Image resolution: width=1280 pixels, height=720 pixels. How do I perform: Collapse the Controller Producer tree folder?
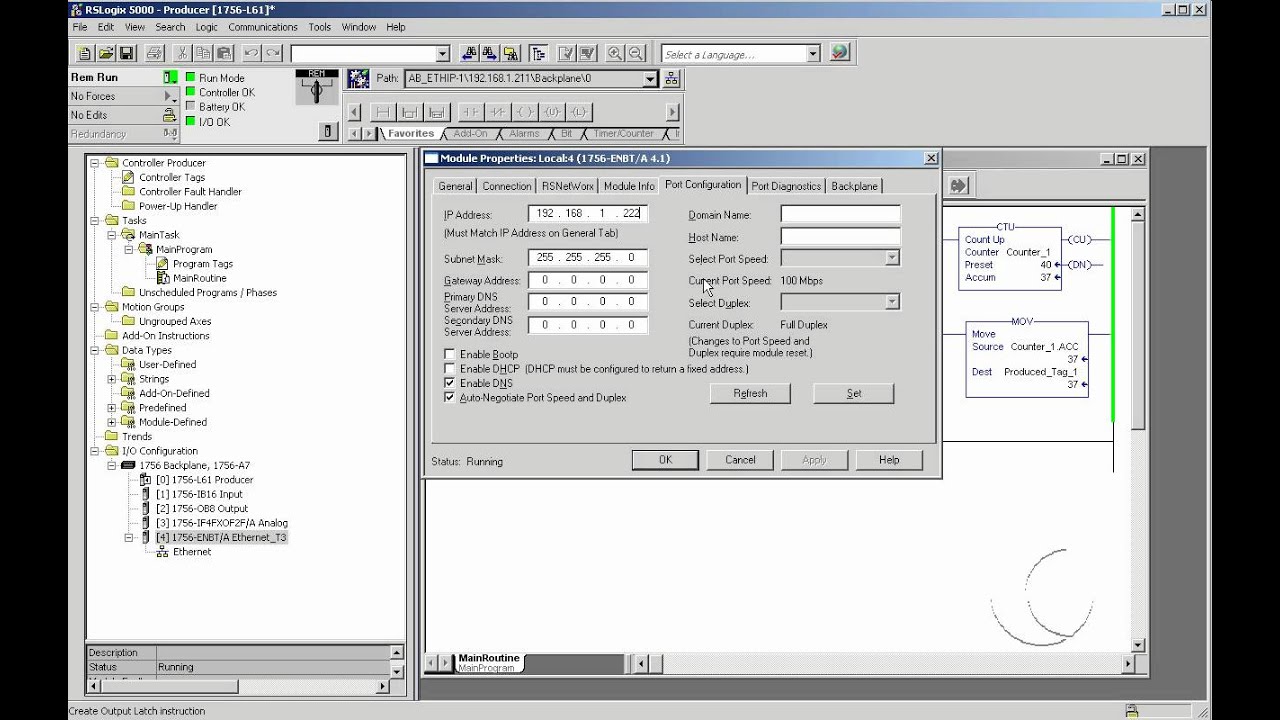95,163
